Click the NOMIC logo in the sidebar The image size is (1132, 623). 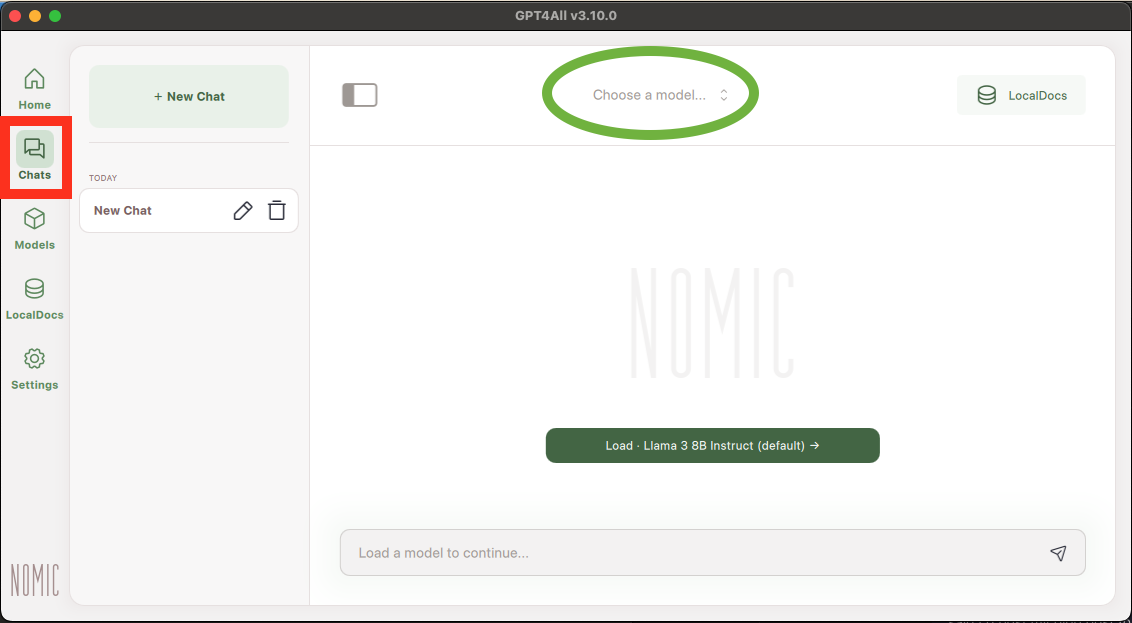34,578
